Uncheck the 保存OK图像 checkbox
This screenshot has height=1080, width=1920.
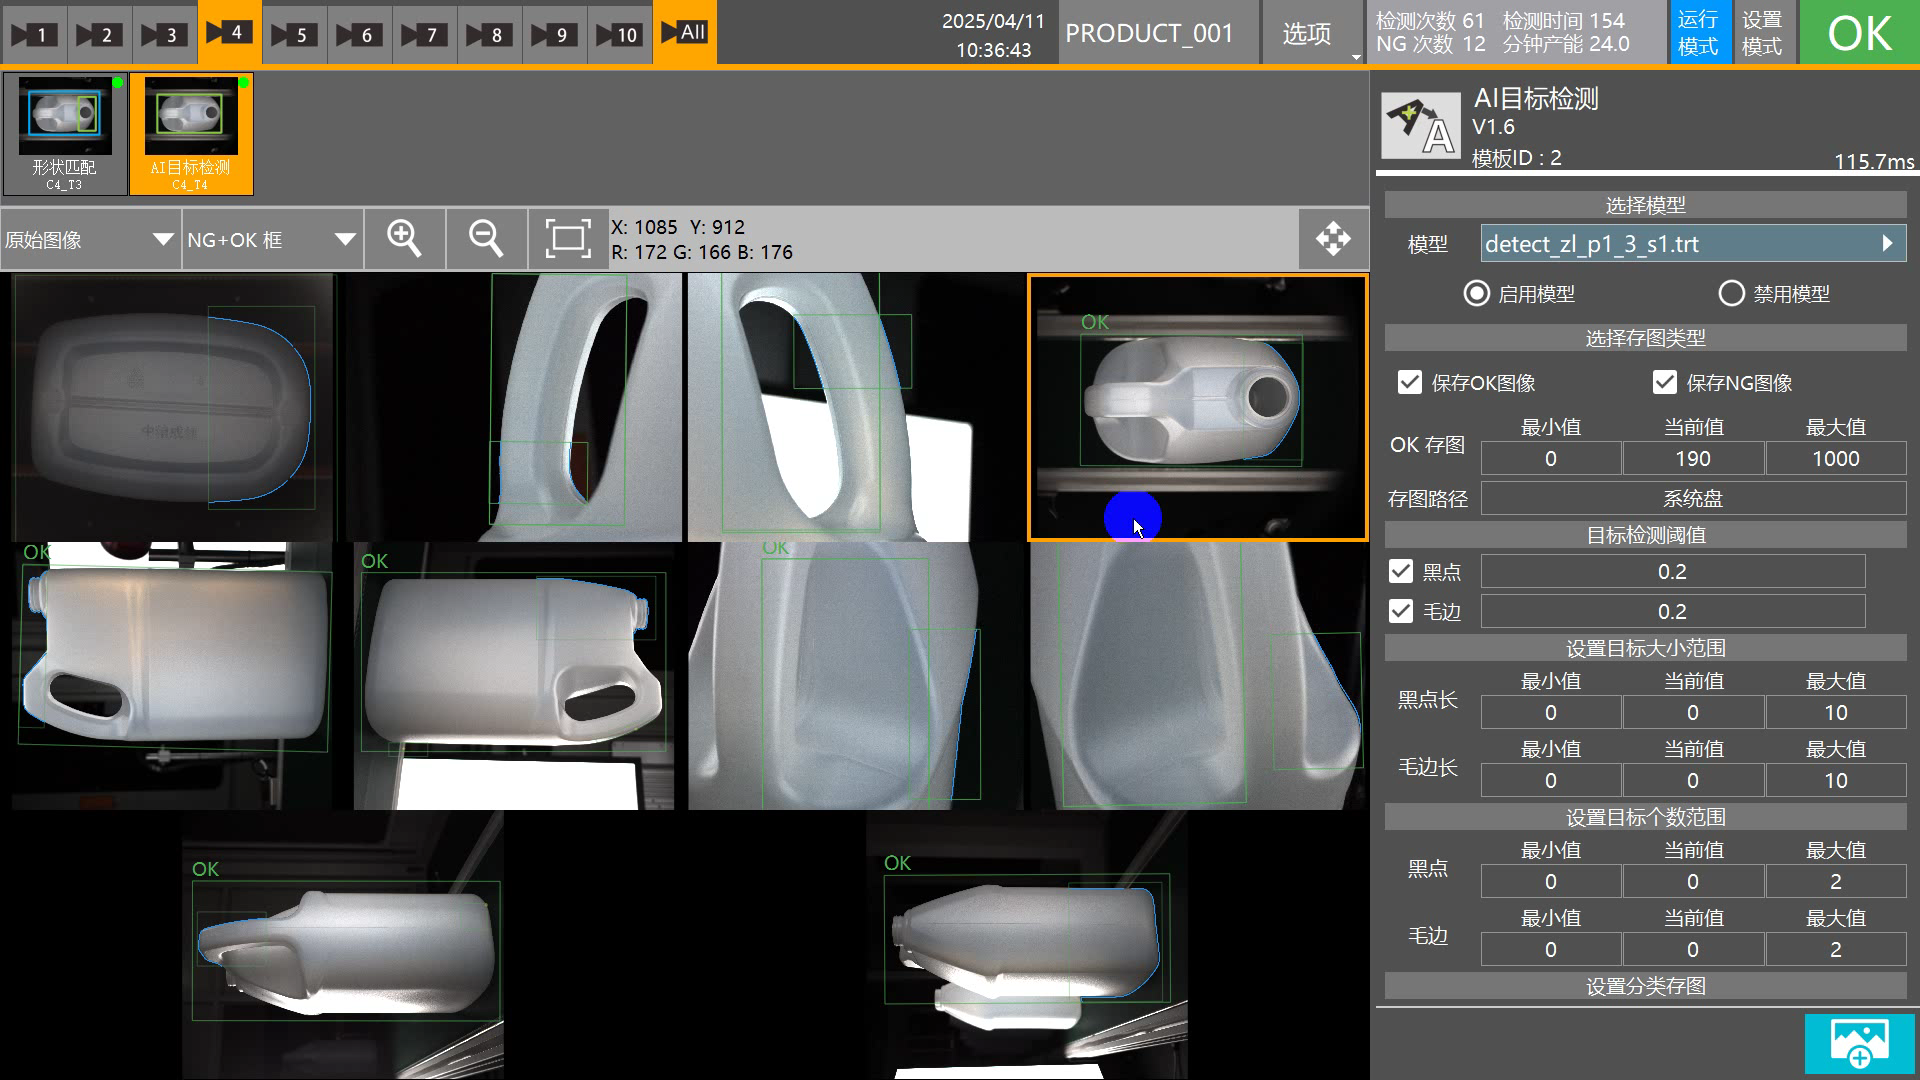[x=1410, y=383]
